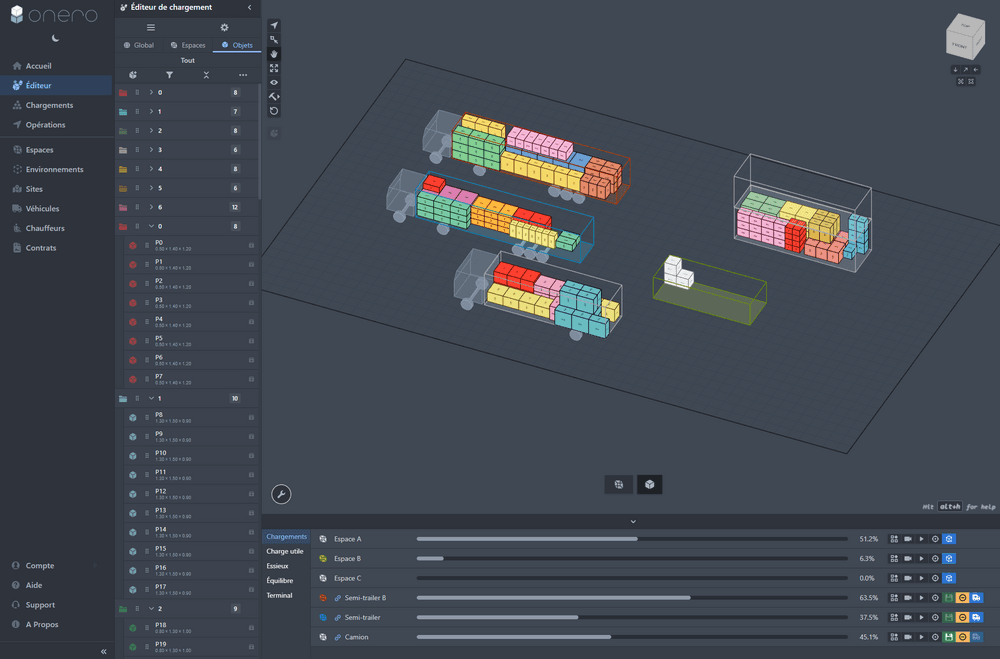This screenshot has height=659, width=1000.
Task: Open the wrench tool in the viewport corner
Action: tap(282, 494)
